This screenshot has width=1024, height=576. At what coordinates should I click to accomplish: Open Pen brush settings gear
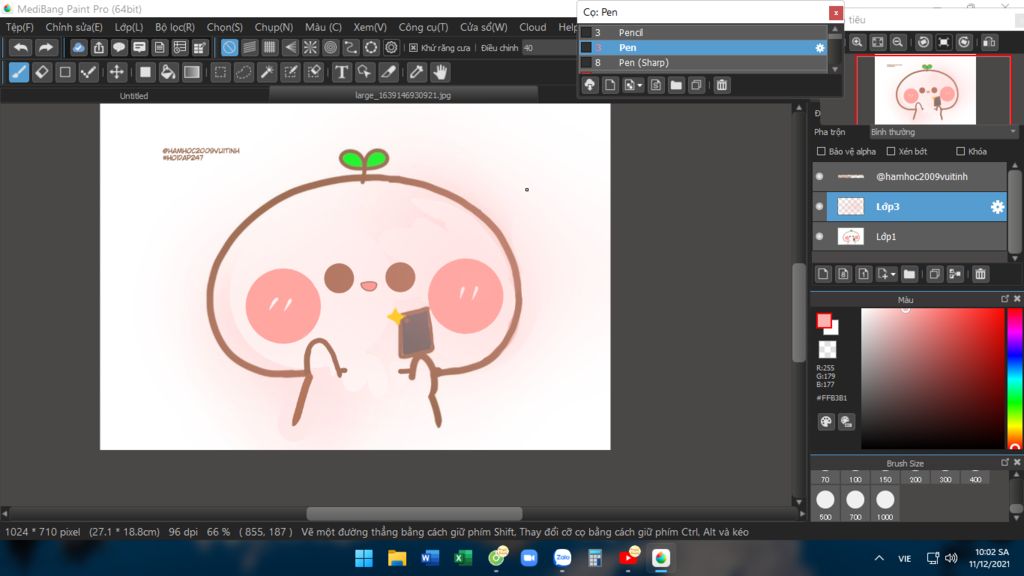pos(820,48)
